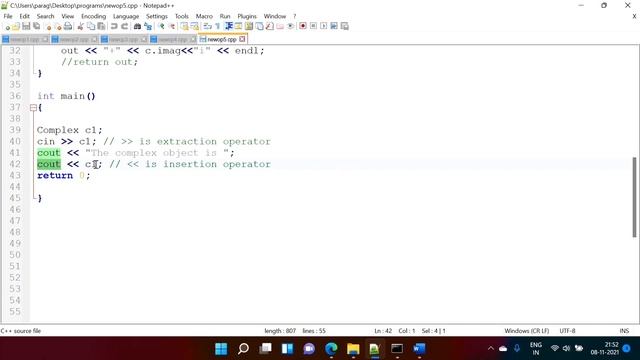The image size is (640, 360).
Task: Open the Document Map toolbar icon
Action: click(x=249, y=26)
